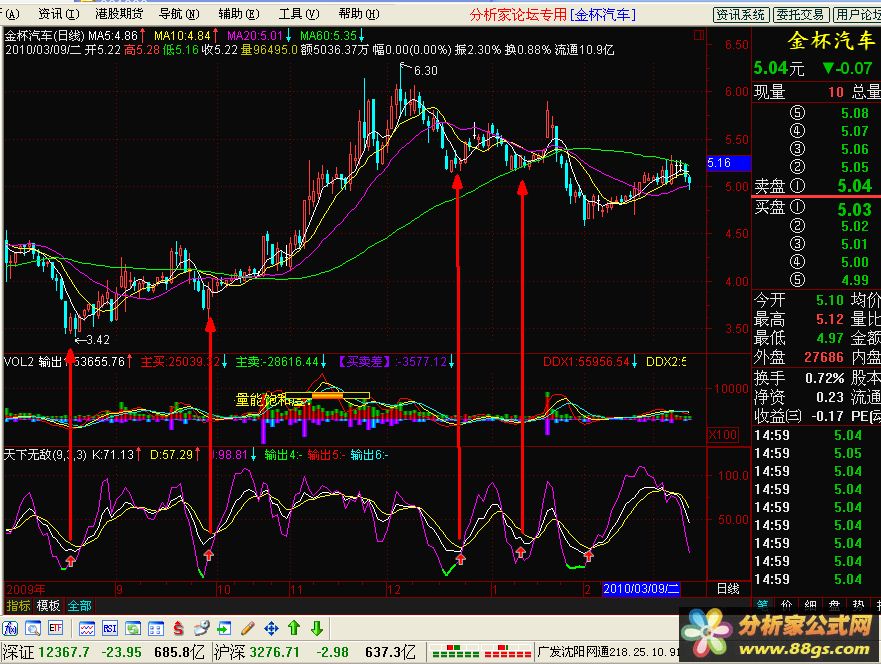
Task: Click the 沪深 index 3276.71 in status bar
Action: click(276, 652)
